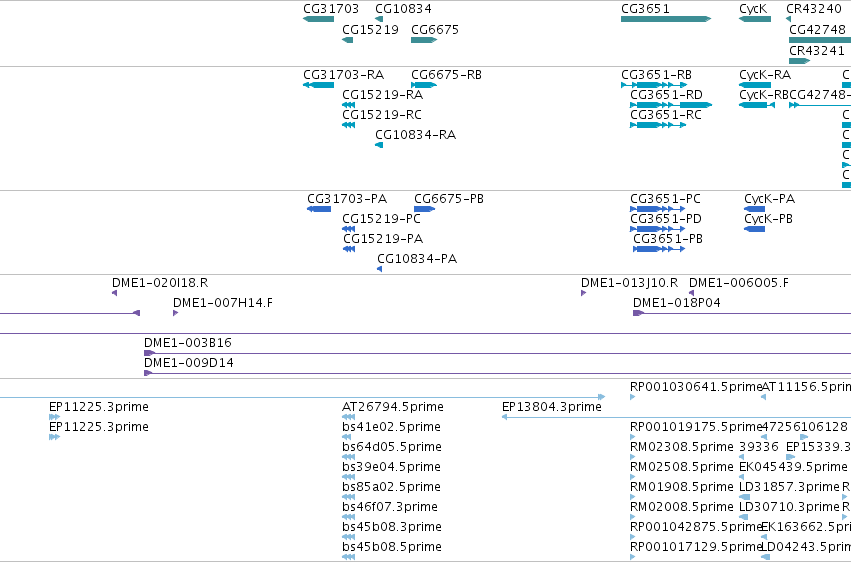Select the CycK-RA transcript label

point(765,74)
